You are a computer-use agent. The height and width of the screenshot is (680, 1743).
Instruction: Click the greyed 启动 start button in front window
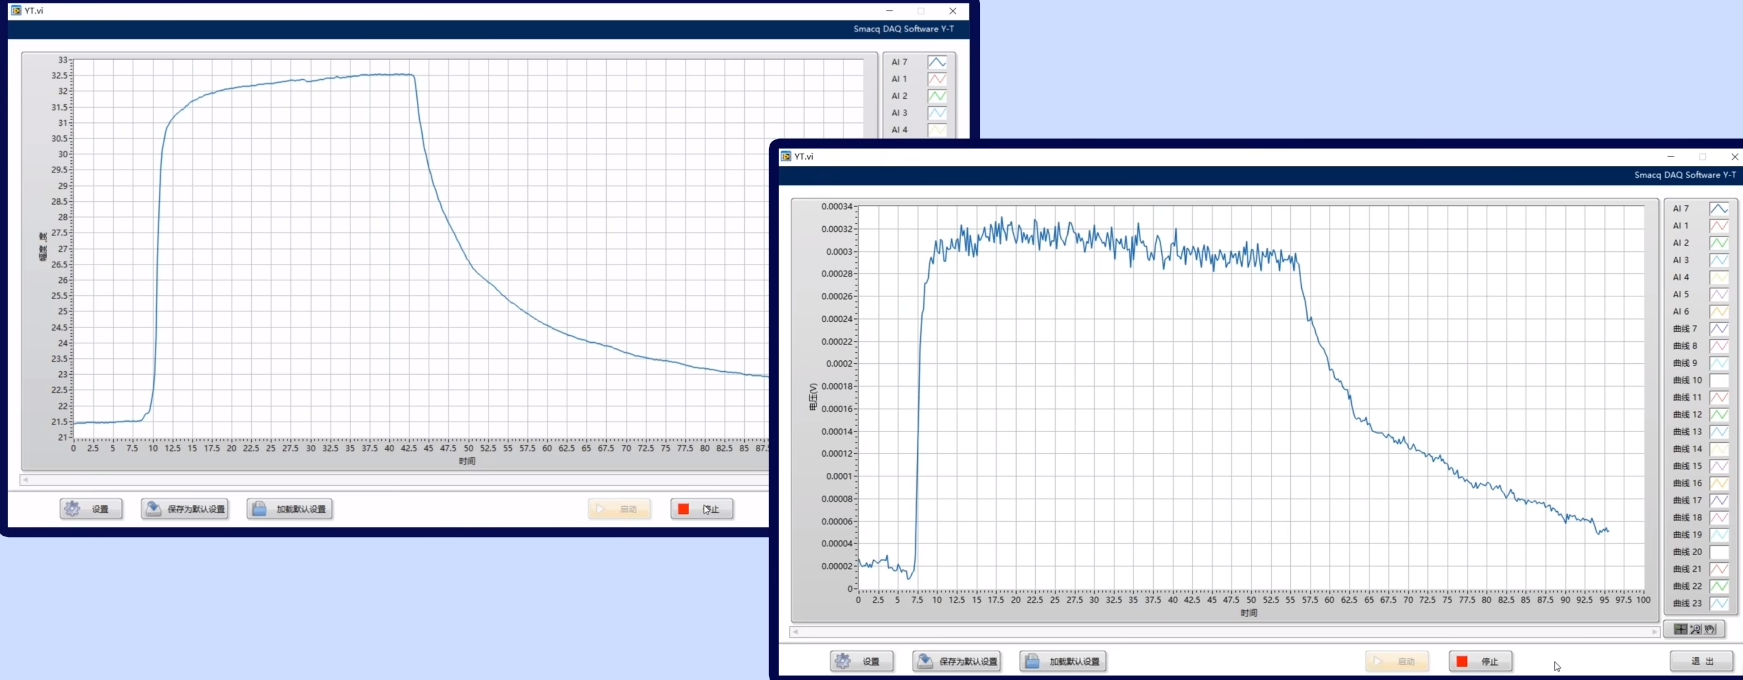pos(1396,661)
